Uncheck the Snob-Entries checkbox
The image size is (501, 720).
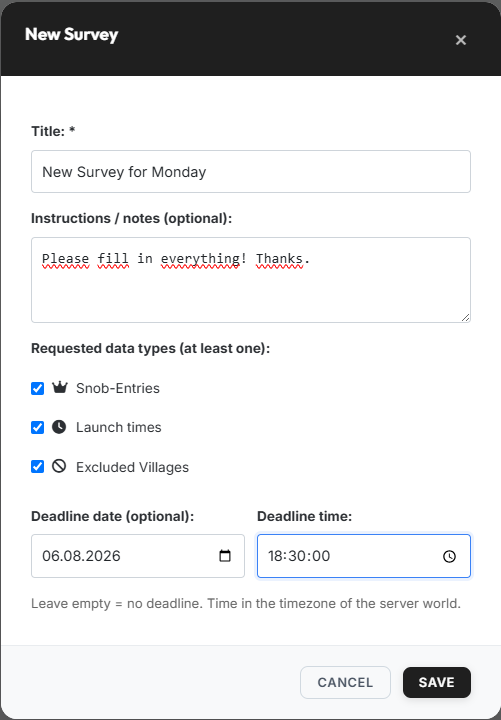[38, 388]
